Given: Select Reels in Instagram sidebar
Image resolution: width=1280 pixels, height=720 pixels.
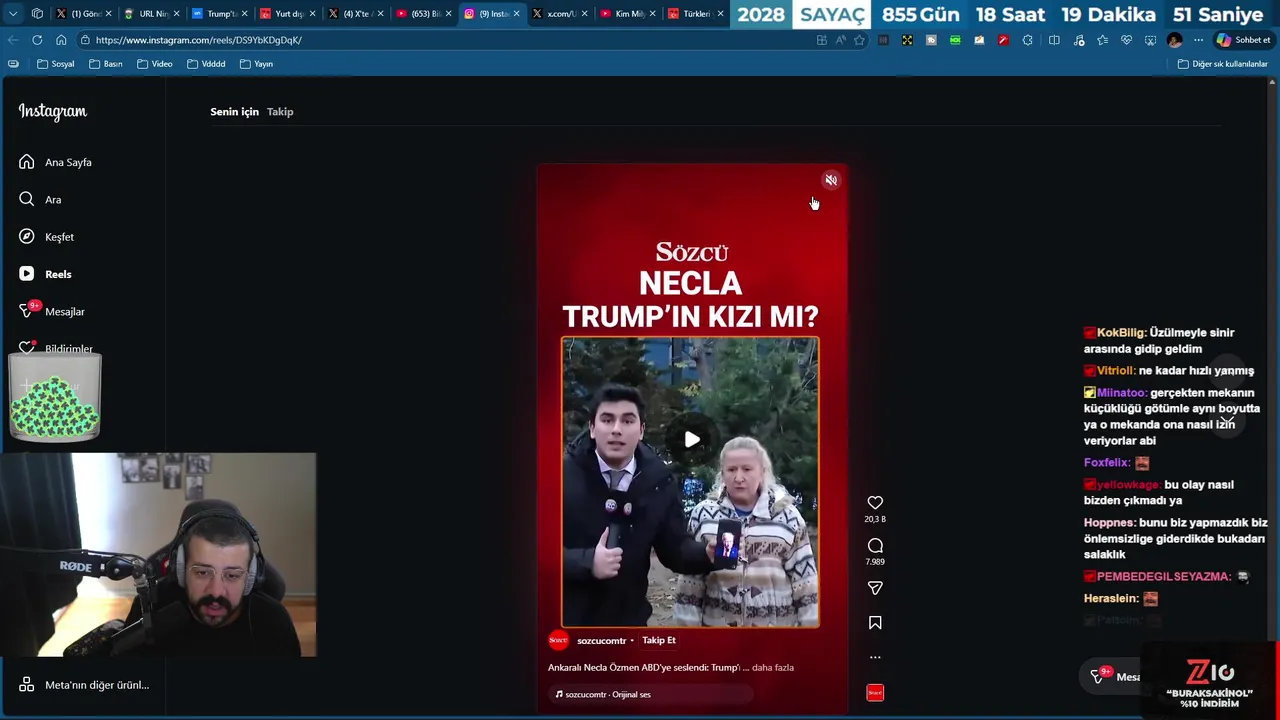Looking at the screenshot, I should click(46, 274).
